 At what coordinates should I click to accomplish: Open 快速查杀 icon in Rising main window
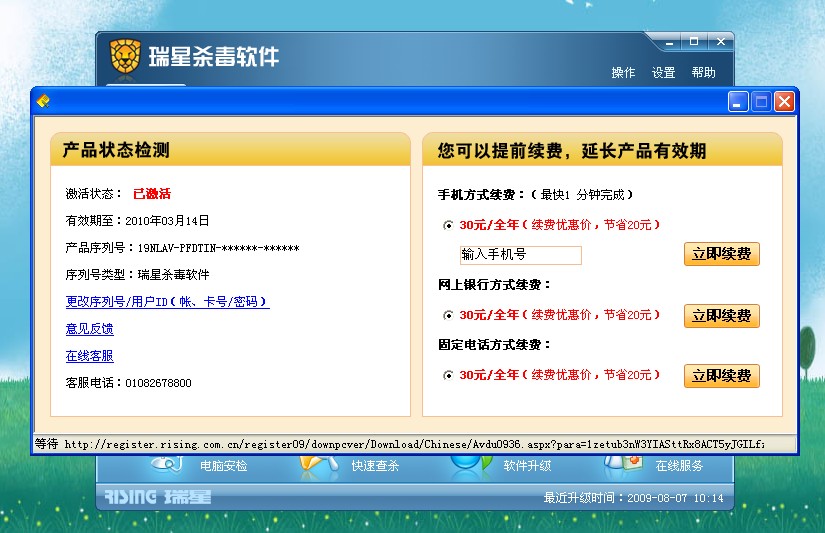coord(319,465)
